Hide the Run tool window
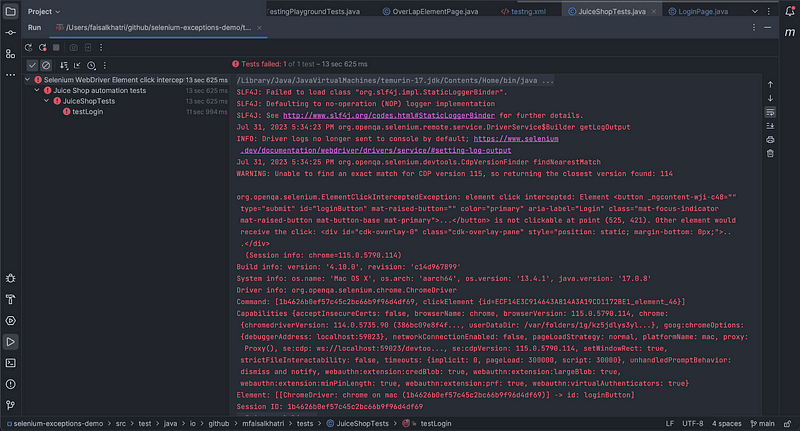 point(768,28)
